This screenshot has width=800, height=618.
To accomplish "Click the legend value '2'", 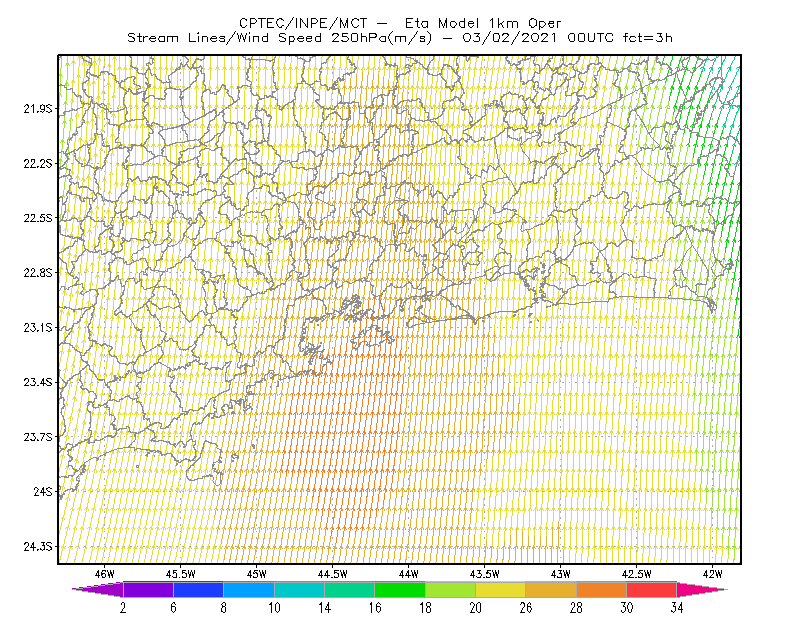I will pyautogui.click(x=123, y=608).
